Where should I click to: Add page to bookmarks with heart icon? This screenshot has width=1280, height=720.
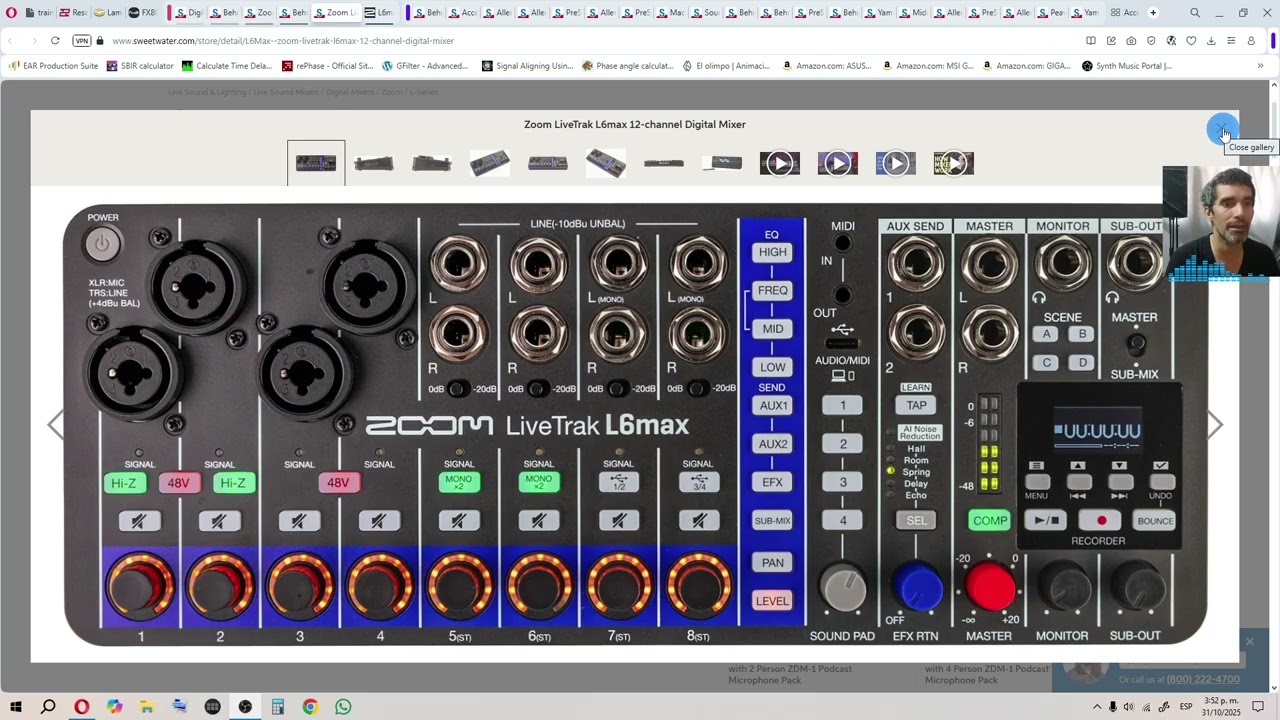coord(1191,41)
